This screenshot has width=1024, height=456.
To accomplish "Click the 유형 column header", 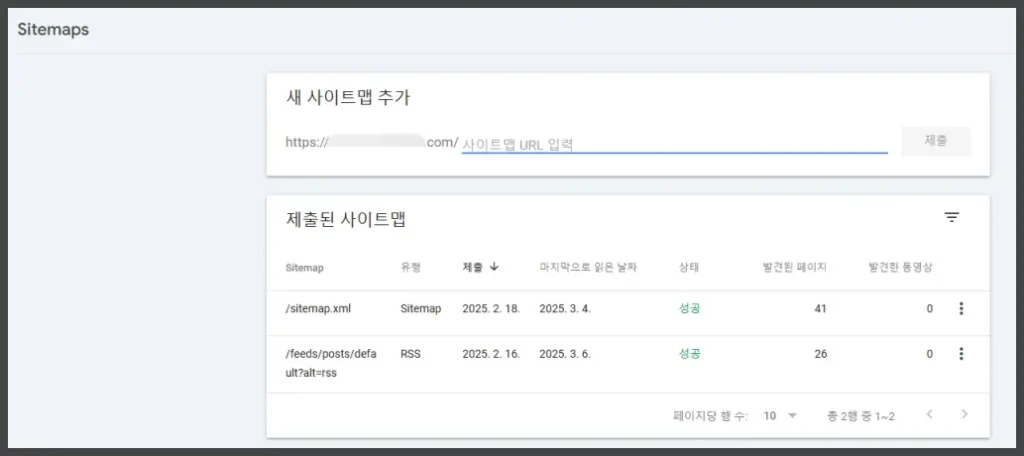I will [410, 267].
